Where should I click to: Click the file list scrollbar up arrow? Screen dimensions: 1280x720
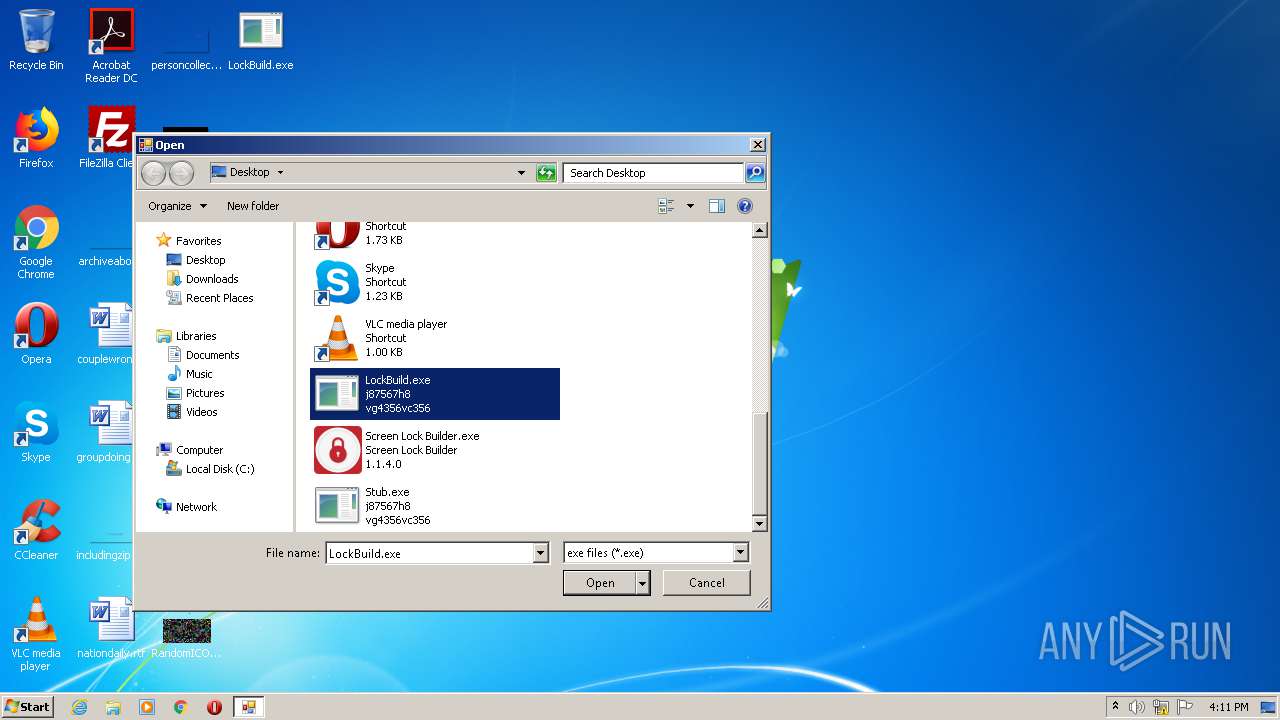[x=759, y=230]
